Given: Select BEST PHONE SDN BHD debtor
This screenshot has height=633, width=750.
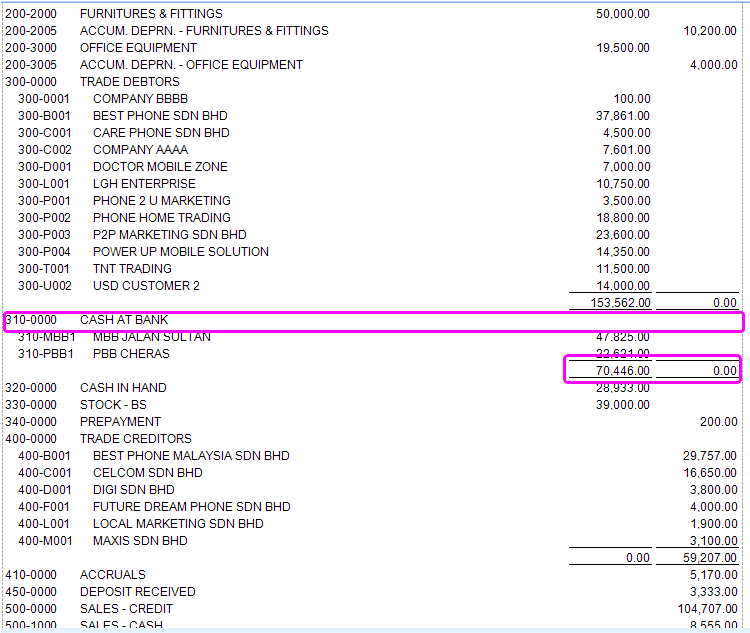Looking at the screenshot, I should pyautogui.click(x=371, y=116).
